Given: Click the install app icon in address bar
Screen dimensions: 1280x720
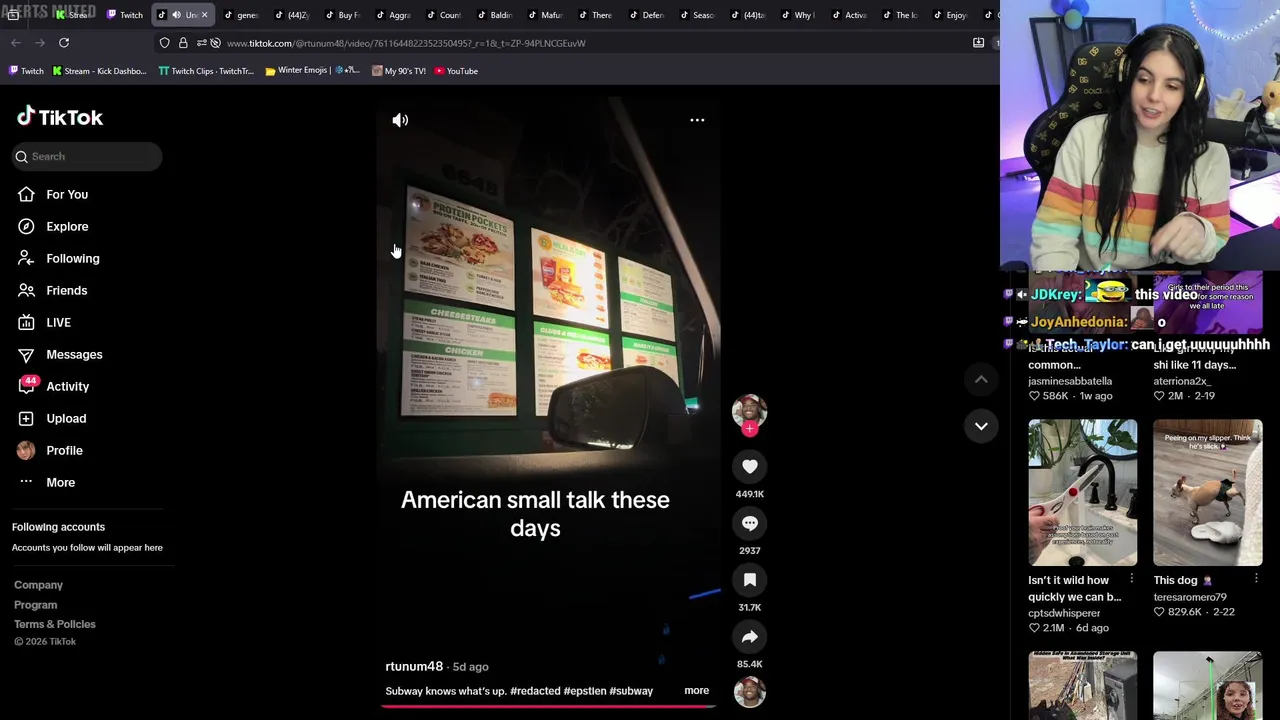Looking at the screenshot, I should click(978, 43).
